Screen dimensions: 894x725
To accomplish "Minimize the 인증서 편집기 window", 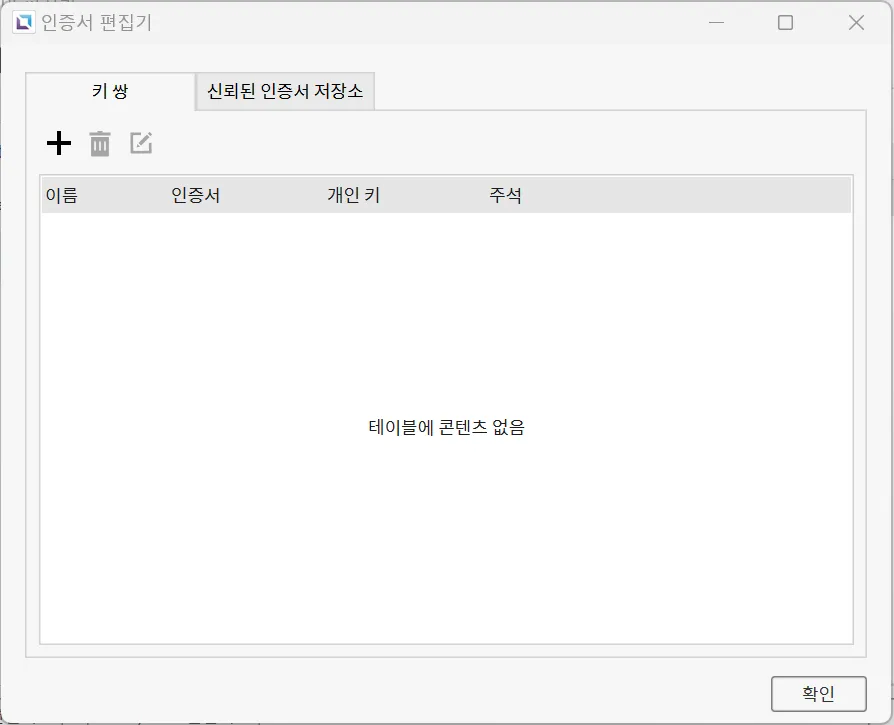I will [x=715, y=22].
